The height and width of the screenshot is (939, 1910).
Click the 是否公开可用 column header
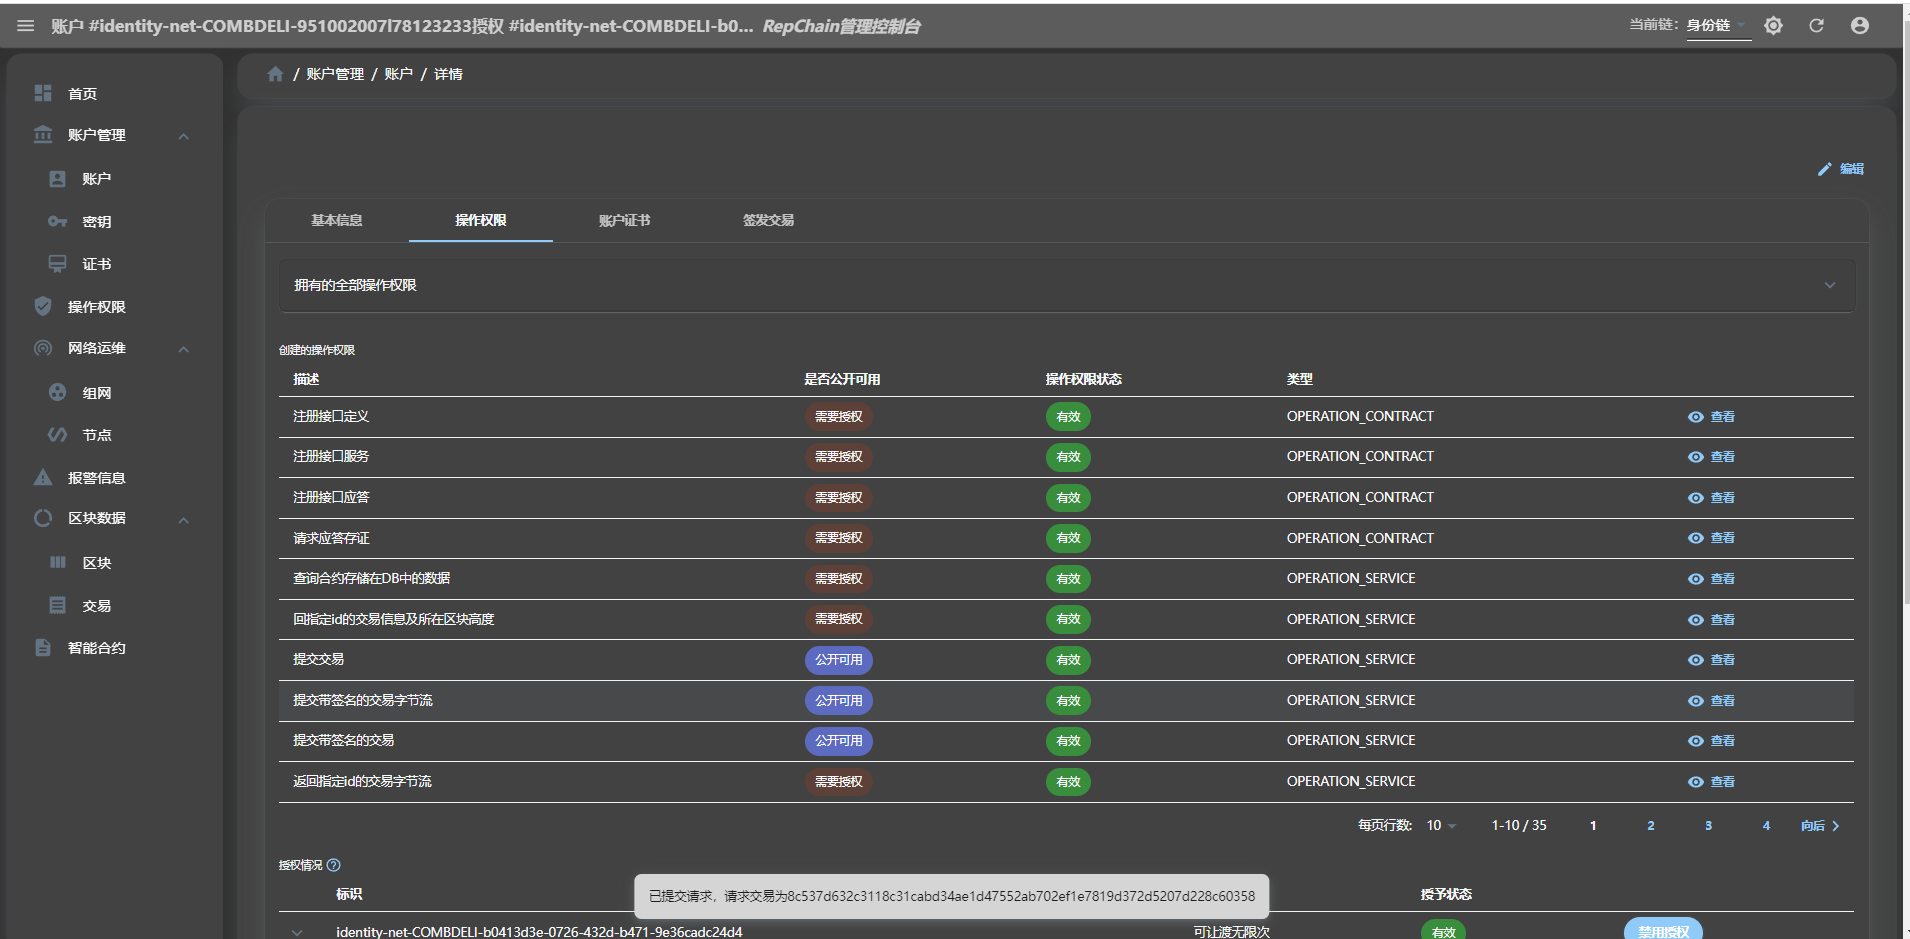(x=842, y=379)
